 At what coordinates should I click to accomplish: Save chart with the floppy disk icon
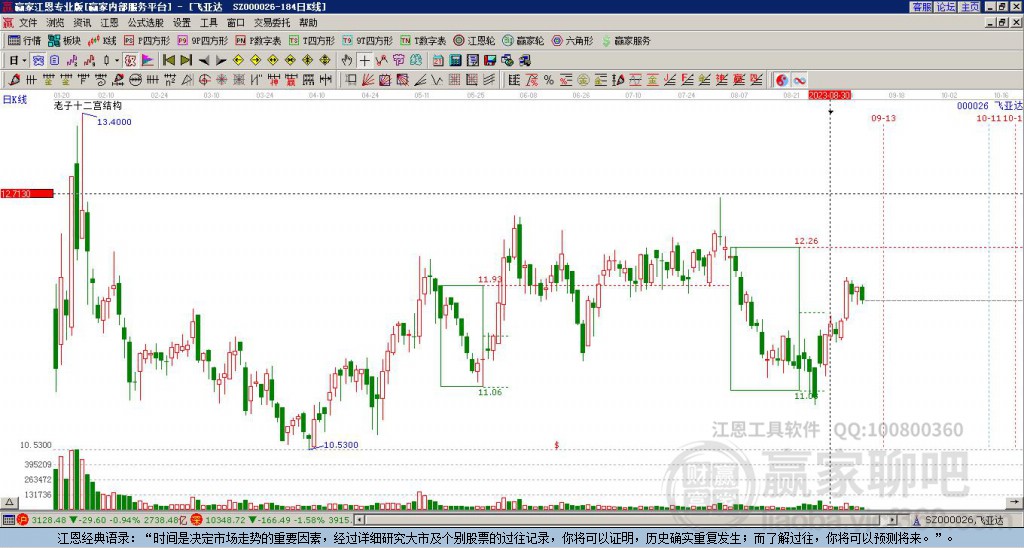(x=490, y=60)
